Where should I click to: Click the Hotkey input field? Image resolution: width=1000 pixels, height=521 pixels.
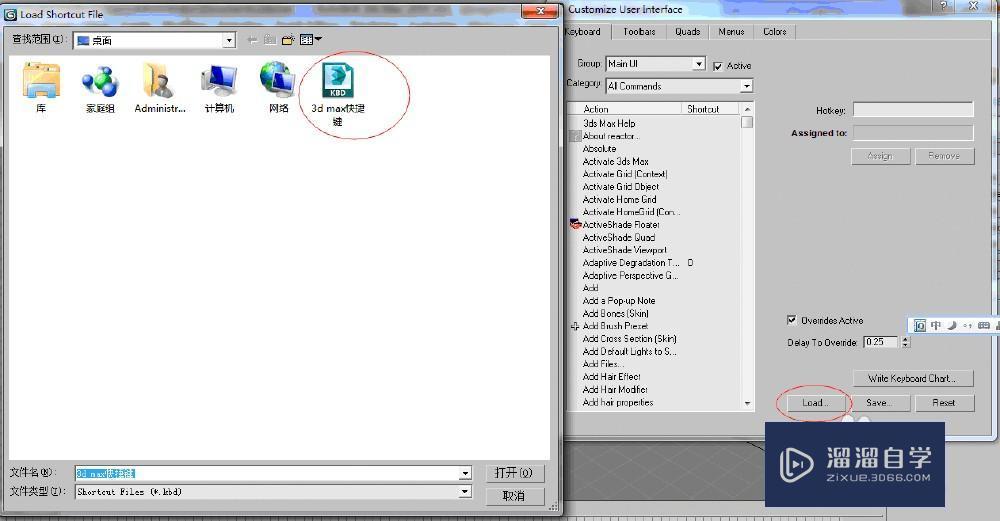click(913, 110)
